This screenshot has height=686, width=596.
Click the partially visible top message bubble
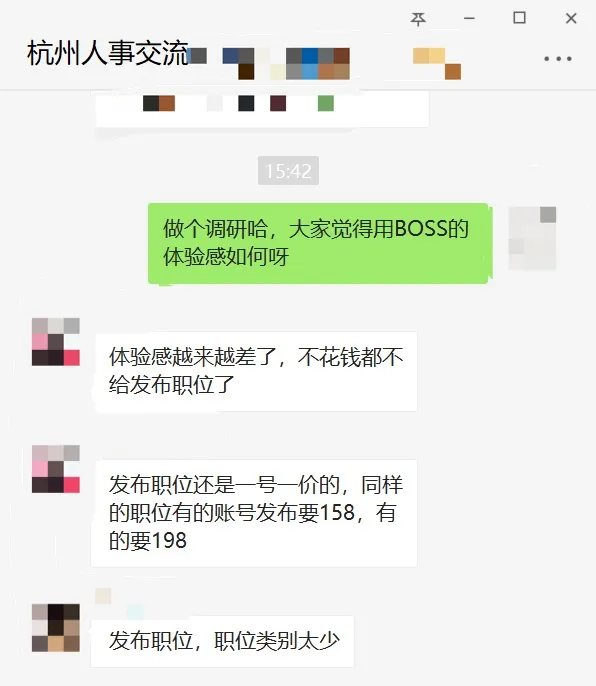262,108
